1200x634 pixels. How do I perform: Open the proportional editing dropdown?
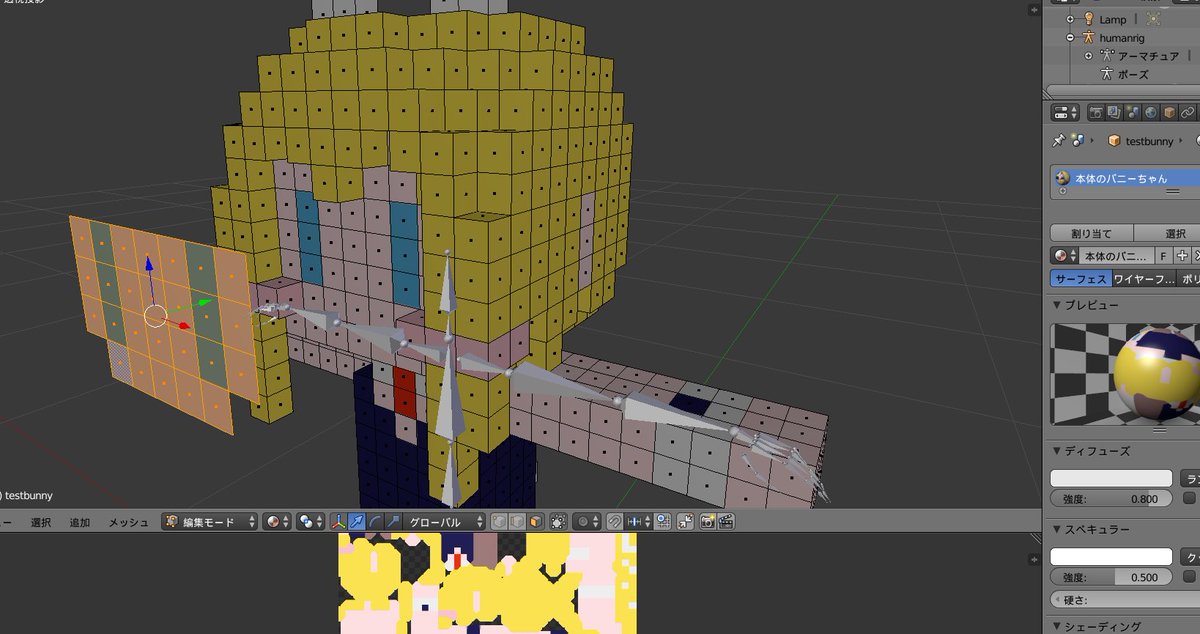pyautogui.click(x=586, y=522)
